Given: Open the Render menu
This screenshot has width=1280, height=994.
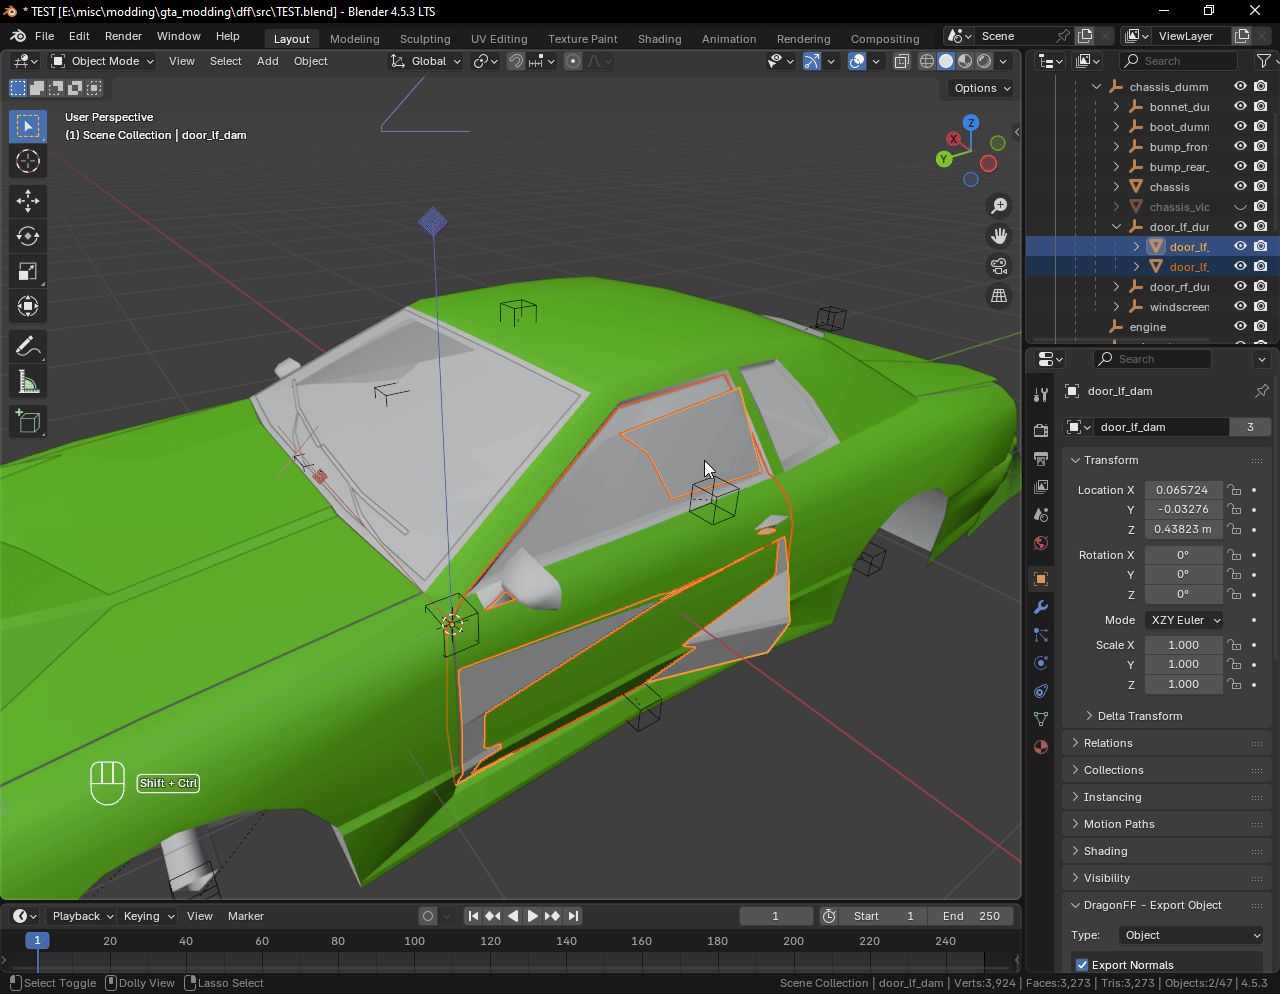Looking at the screenshot, I should [x=123, y=36].
